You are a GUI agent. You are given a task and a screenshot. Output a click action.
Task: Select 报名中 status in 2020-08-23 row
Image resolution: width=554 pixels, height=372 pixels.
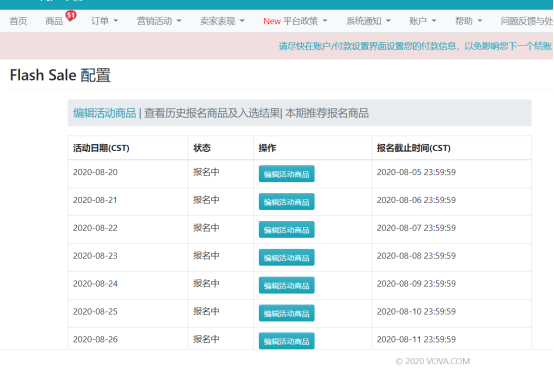coord(206,256)
